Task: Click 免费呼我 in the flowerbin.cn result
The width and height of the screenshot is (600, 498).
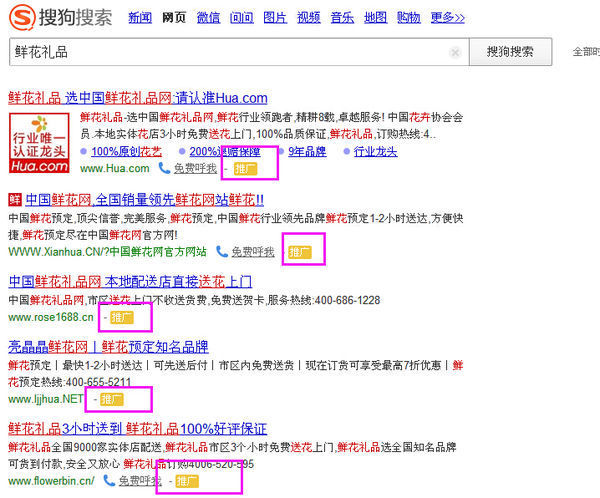Action: click(x=140, y=481)
